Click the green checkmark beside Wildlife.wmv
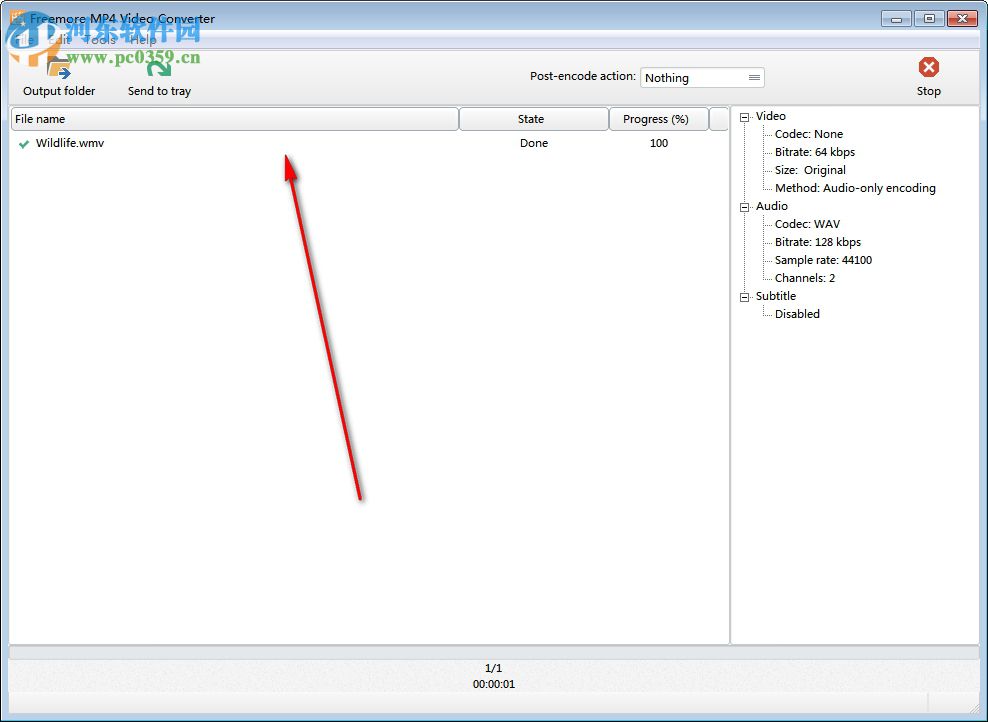This screenshot has width=988, height=722. 24,143
